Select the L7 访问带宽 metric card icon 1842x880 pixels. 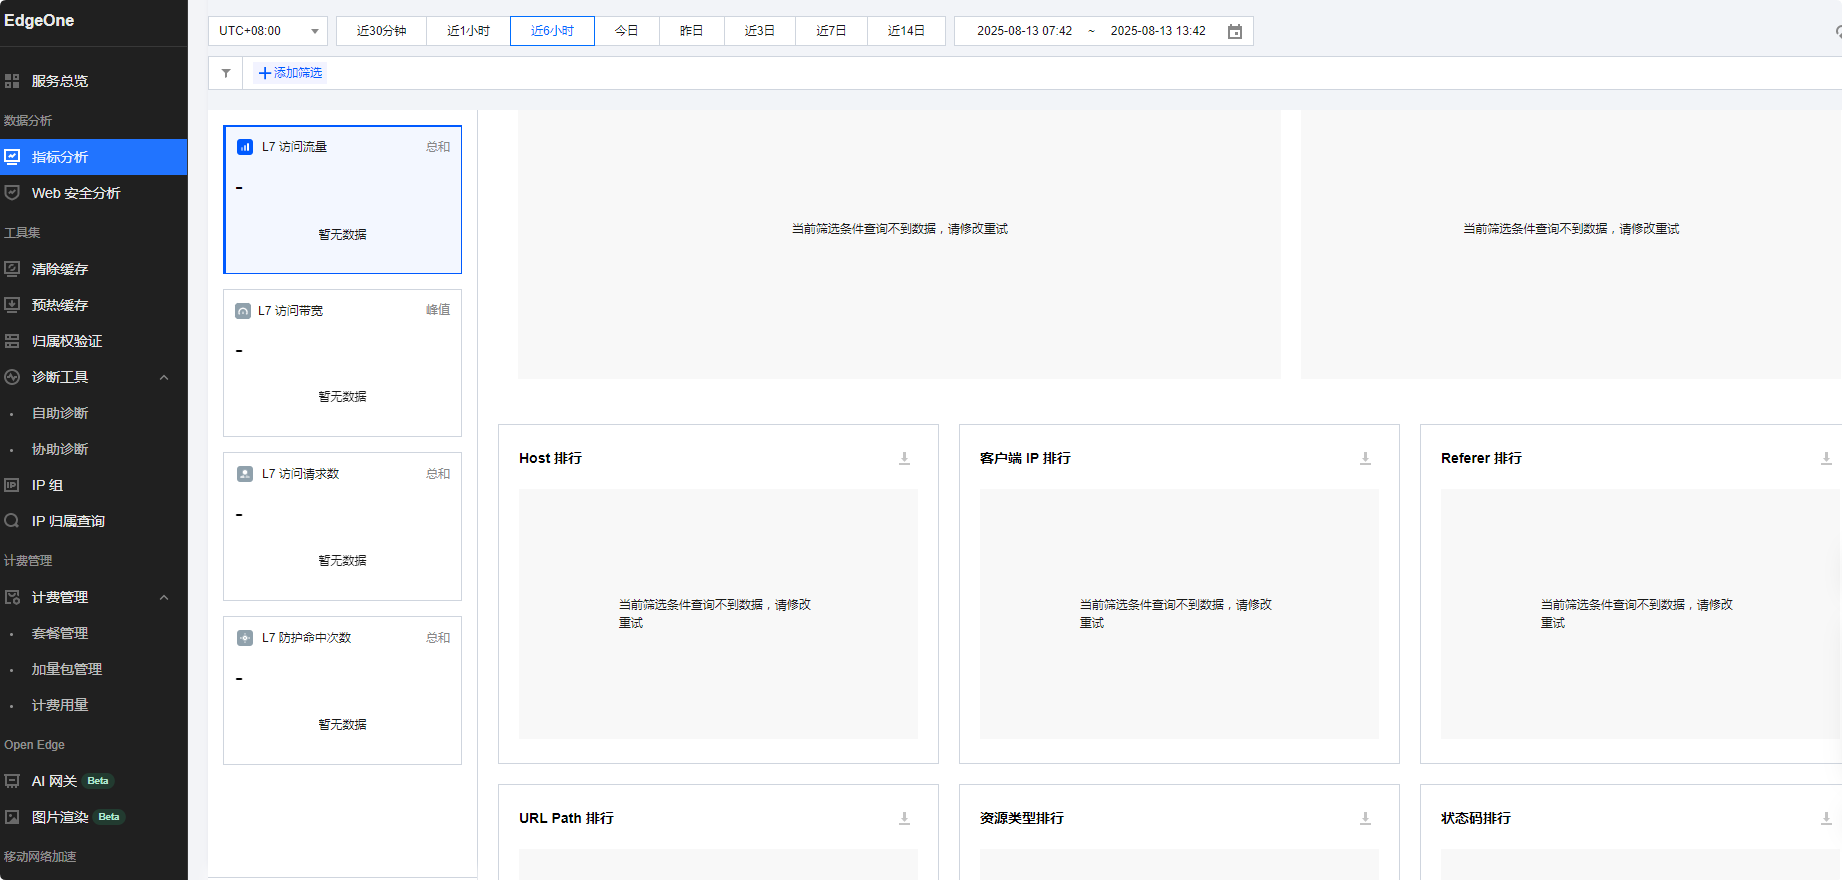pyautogui.click(x=243, y=311)
